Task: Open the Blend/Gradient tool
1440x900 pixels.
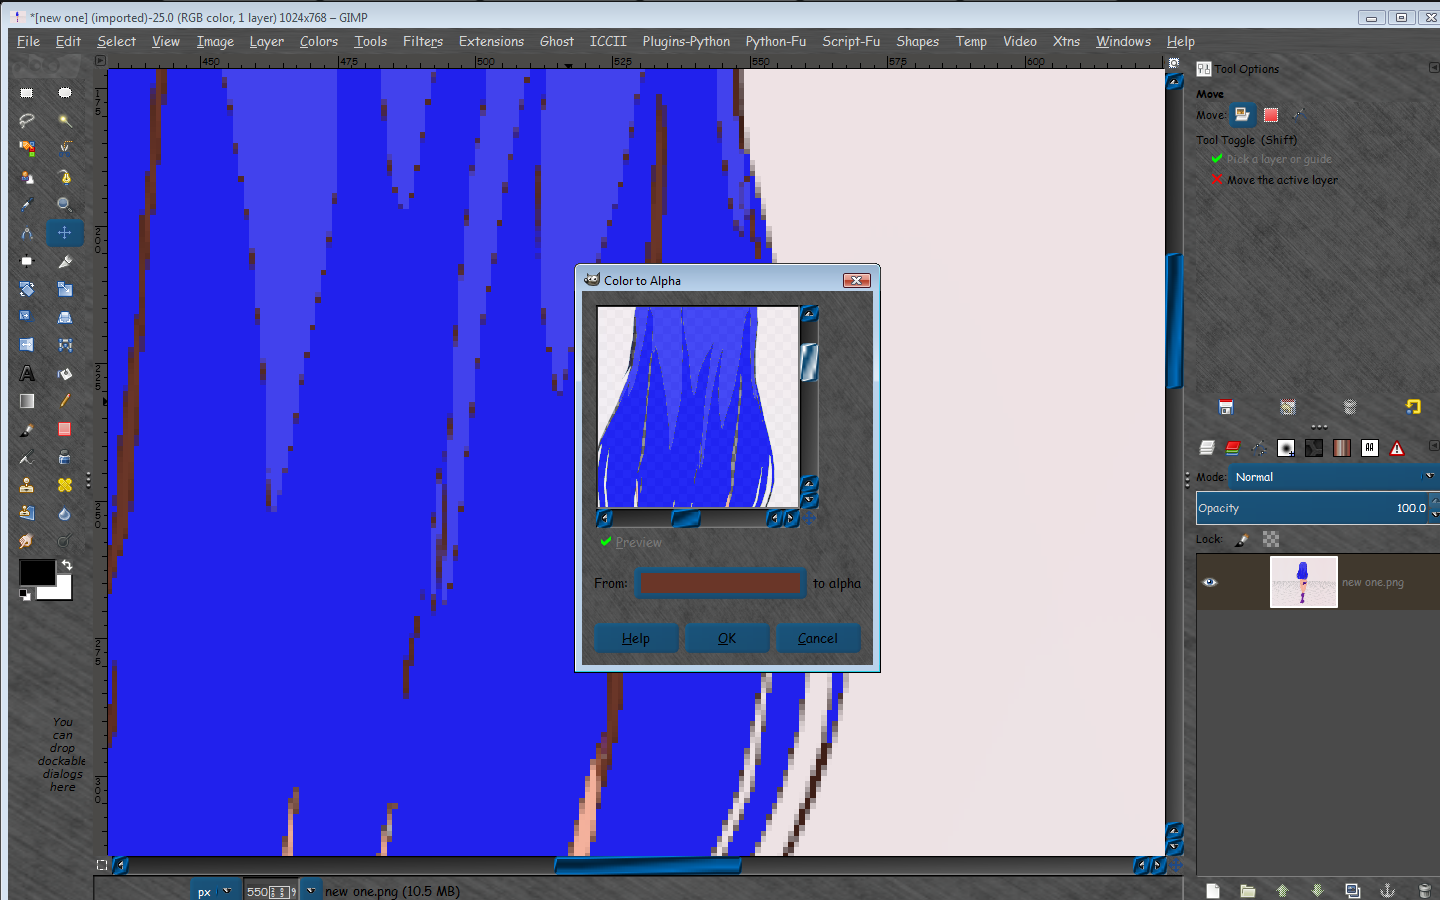Action: point(26,401)
